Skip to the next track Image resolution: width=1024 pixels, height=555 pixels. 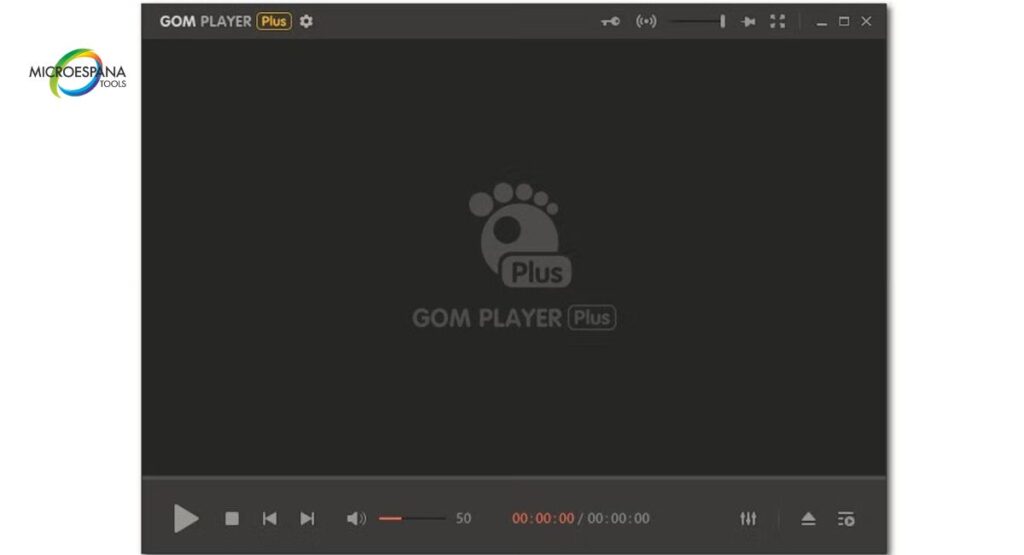tap(307, 518)
